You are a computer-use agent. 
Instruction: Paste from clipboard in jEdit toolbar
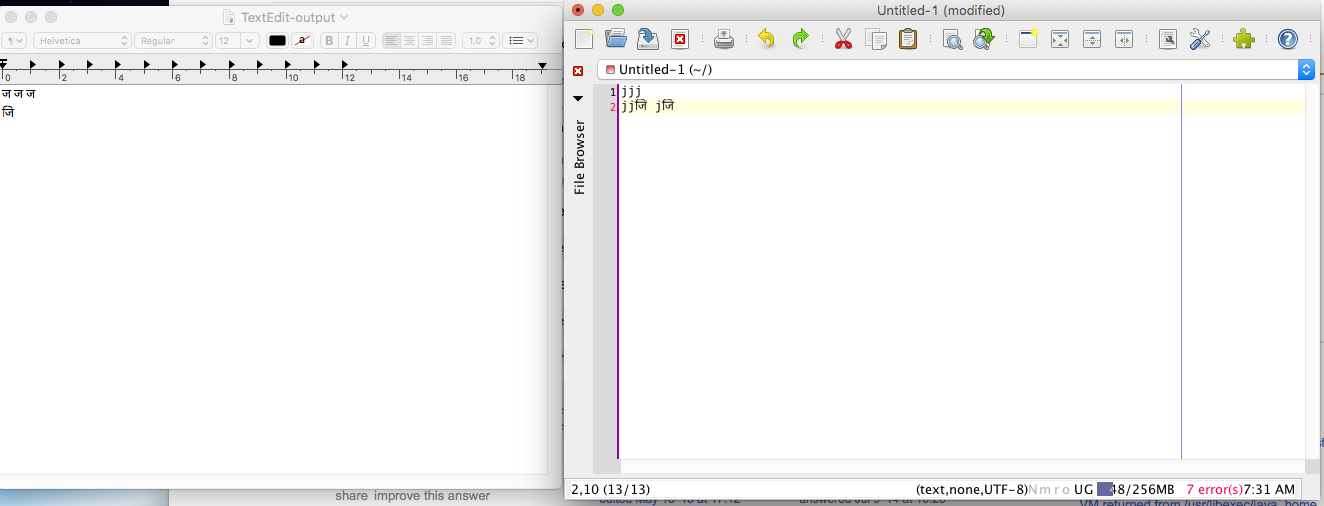(908, 39)
